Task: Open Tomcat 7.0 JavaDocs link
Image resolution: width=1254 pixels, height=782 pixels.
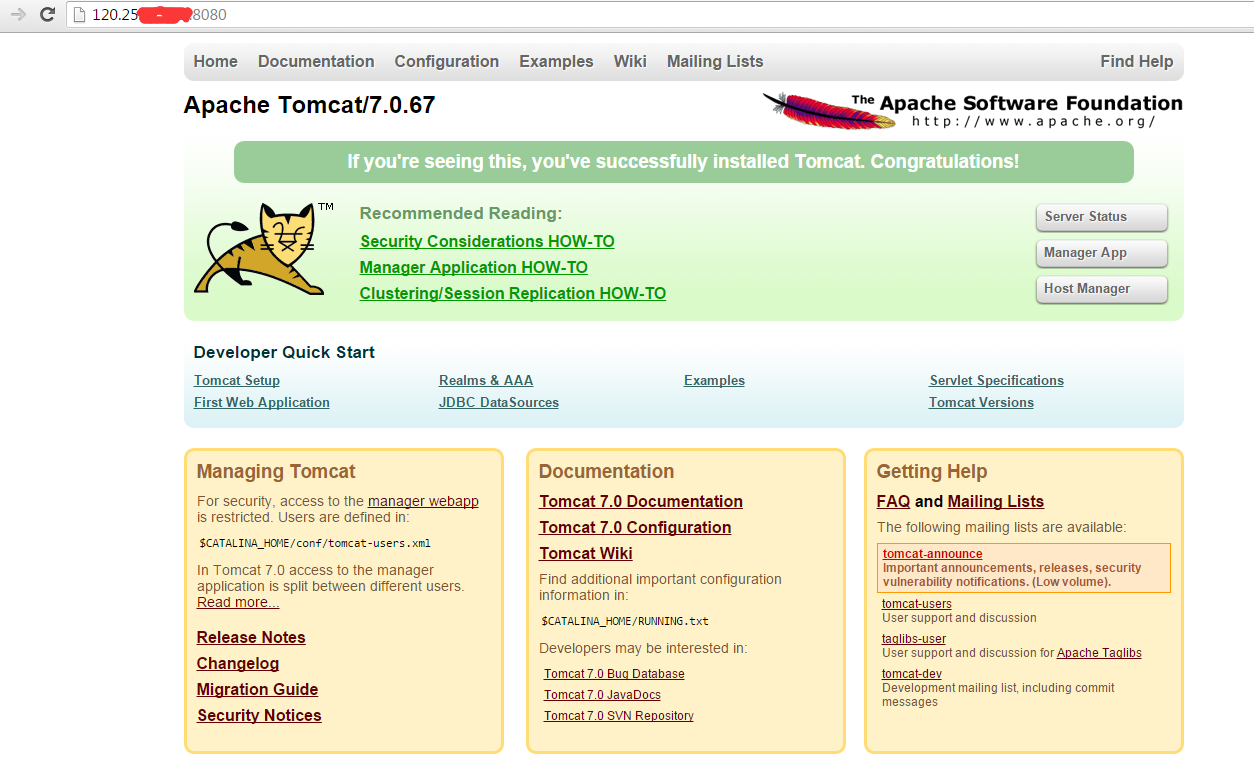Action: coord(602,695)
